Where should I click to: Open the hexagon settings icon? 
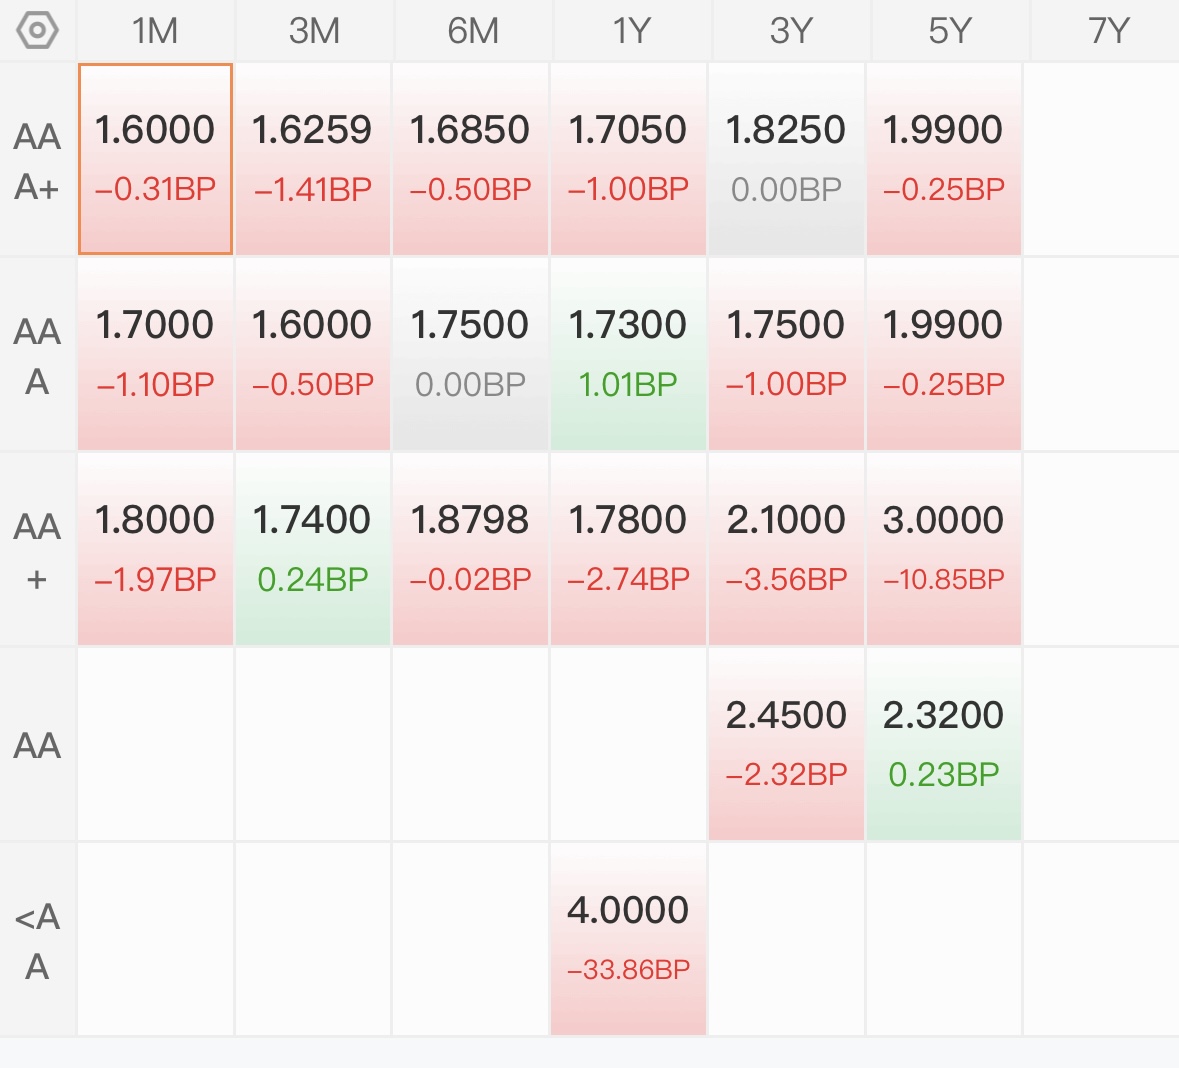click(x=37, y=31)
